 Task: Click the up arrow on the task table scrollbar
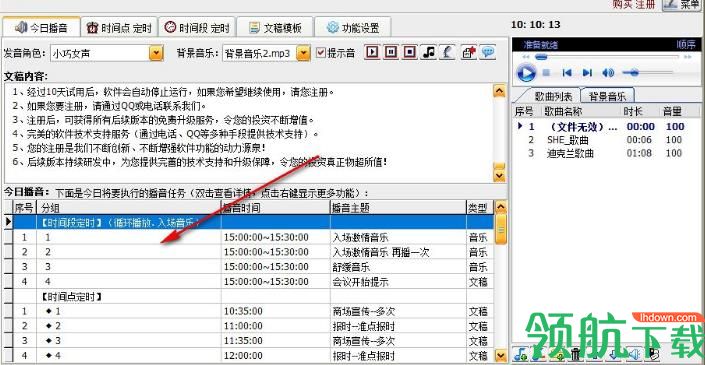500,207
